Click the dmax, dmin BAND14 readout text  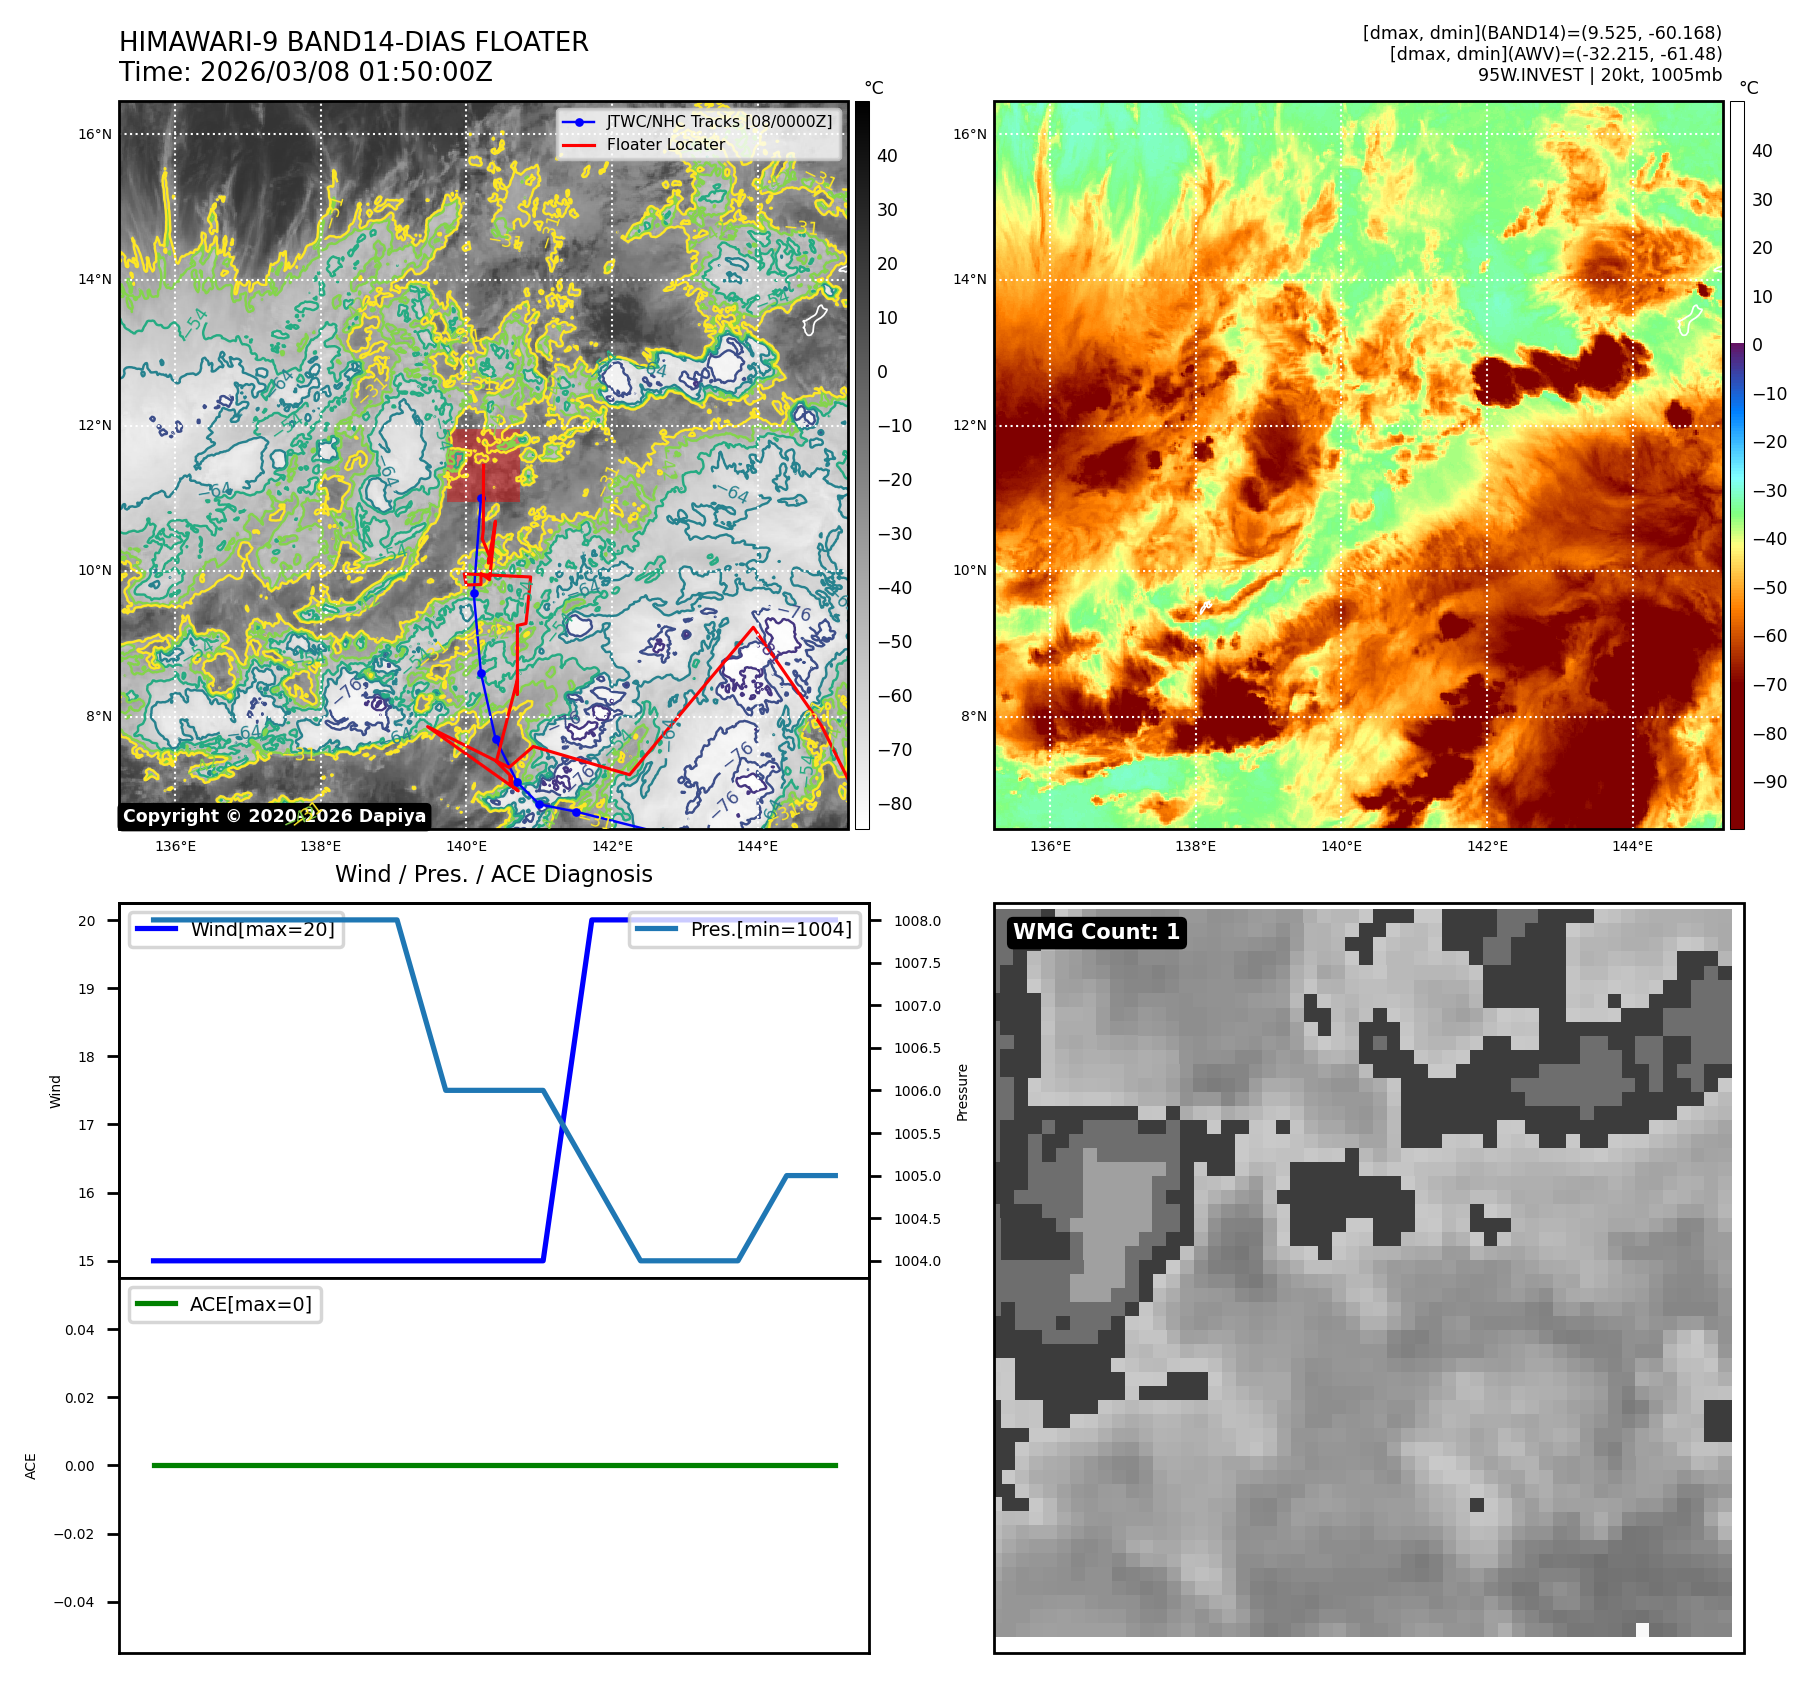tap(1542, 33)
